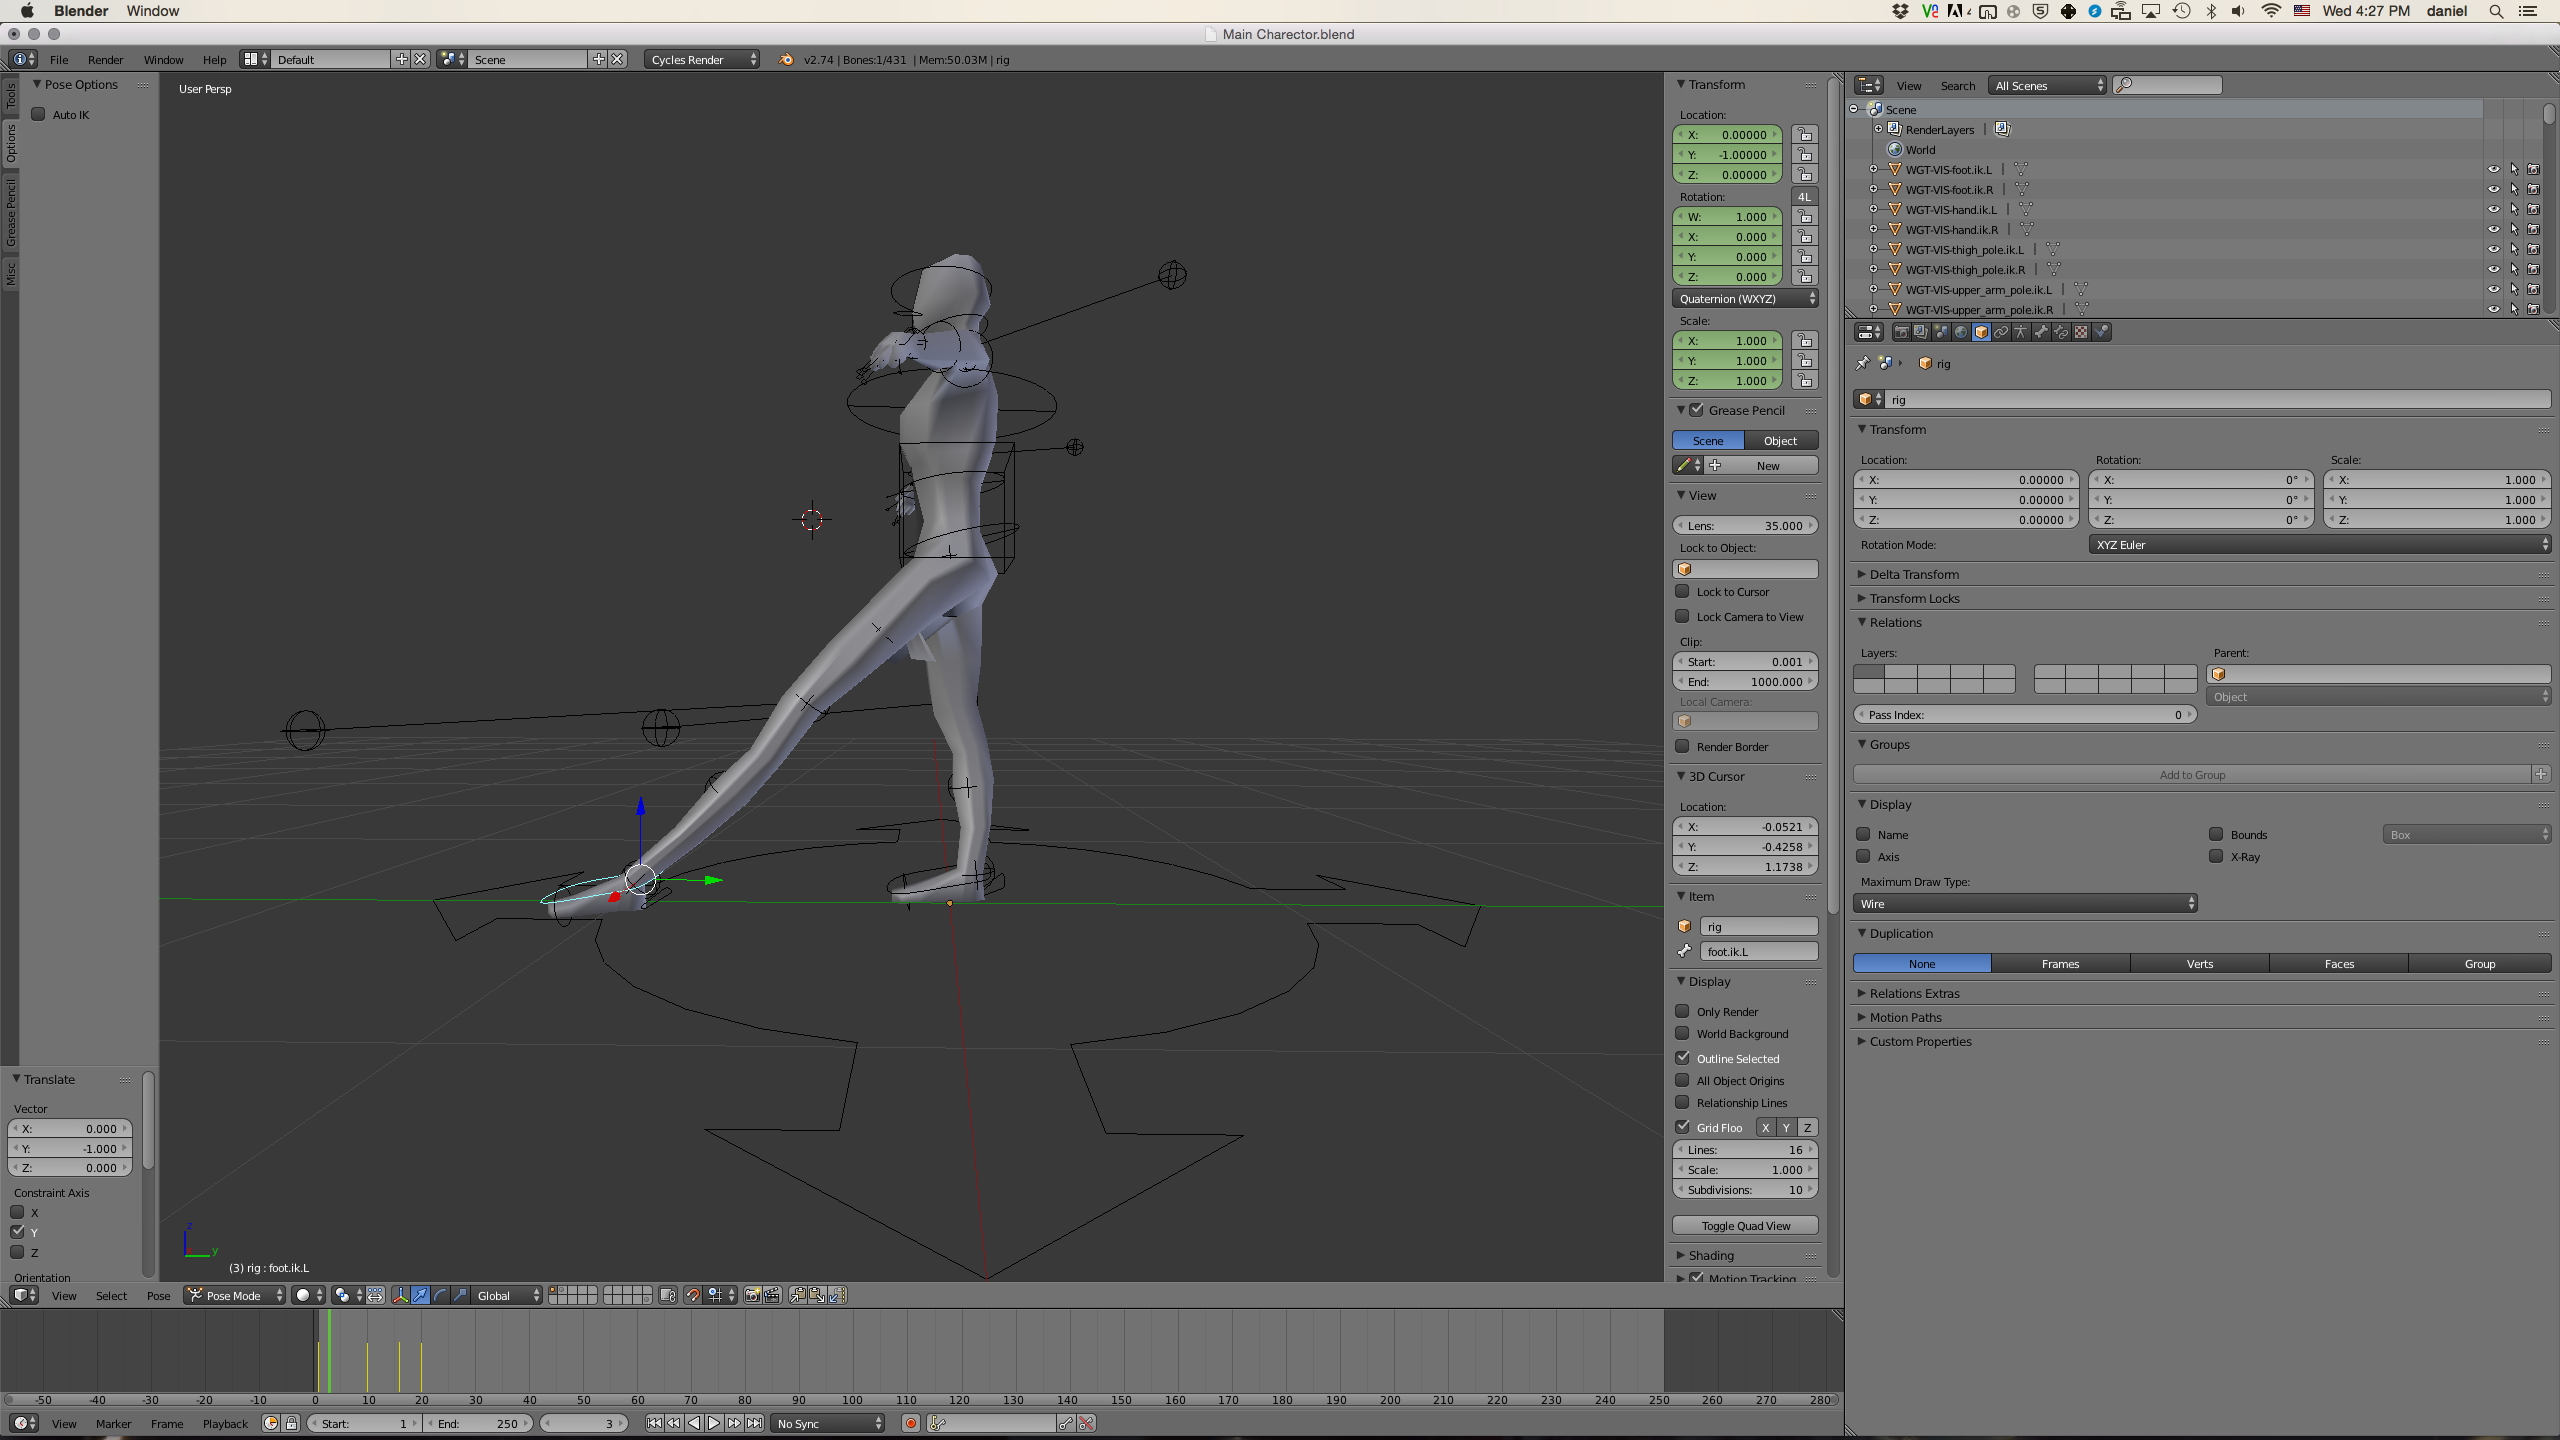Set duplication to Faces
Viewport: 2560px width, 1440px height.
point(2339,963)
